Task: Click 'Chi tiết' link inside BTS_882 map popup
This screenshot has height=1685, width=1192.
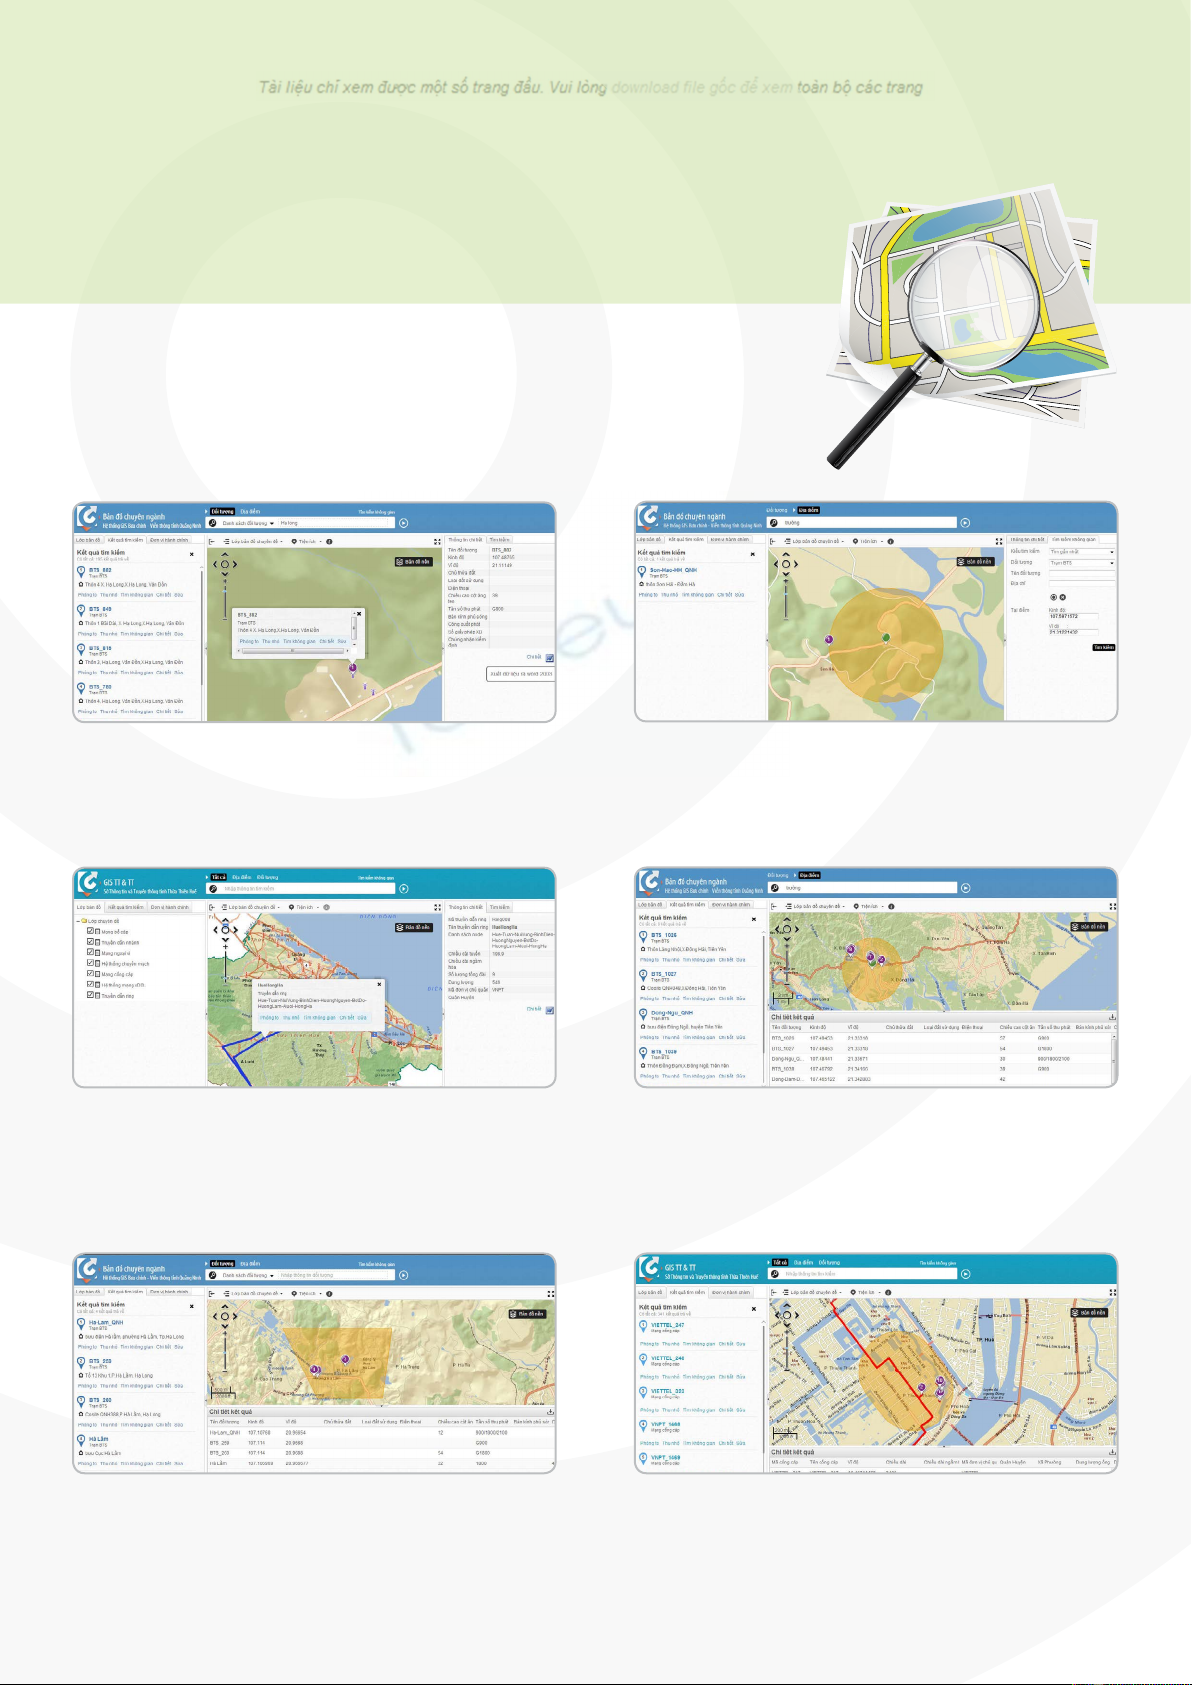Action: tap(327, 641)
